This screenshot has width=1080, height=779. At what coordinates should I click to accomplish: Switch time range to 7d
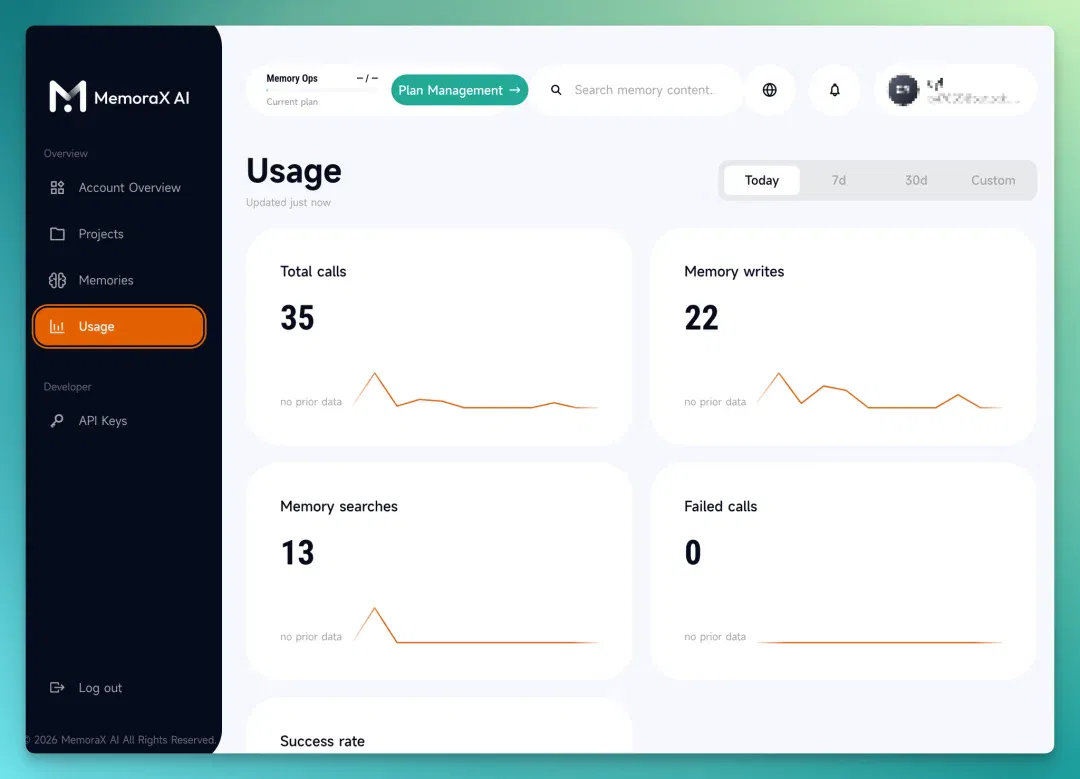click(x=838, y=180)
